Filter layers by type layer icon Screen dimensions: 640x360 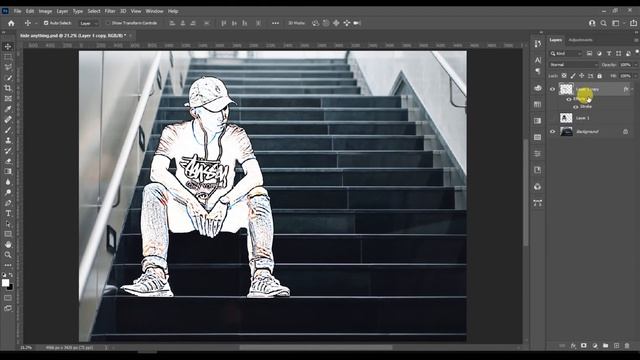609,53
